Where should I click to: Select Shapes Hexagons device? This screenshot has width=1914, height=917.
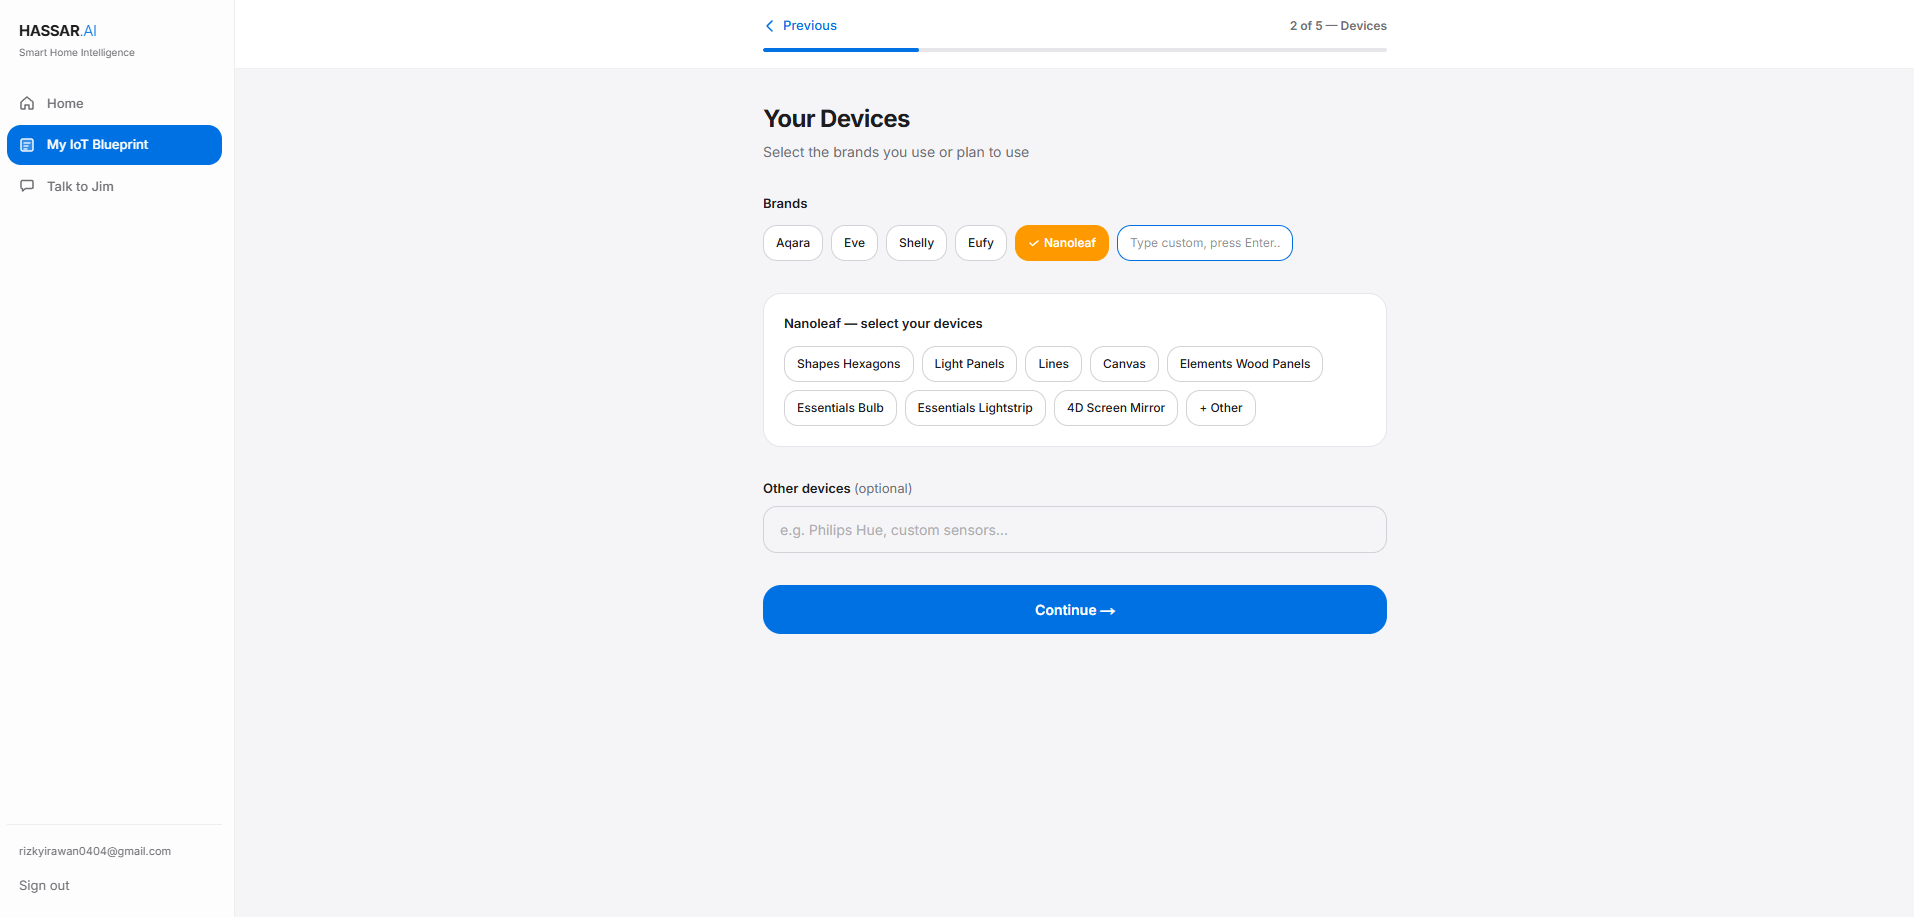849,364
